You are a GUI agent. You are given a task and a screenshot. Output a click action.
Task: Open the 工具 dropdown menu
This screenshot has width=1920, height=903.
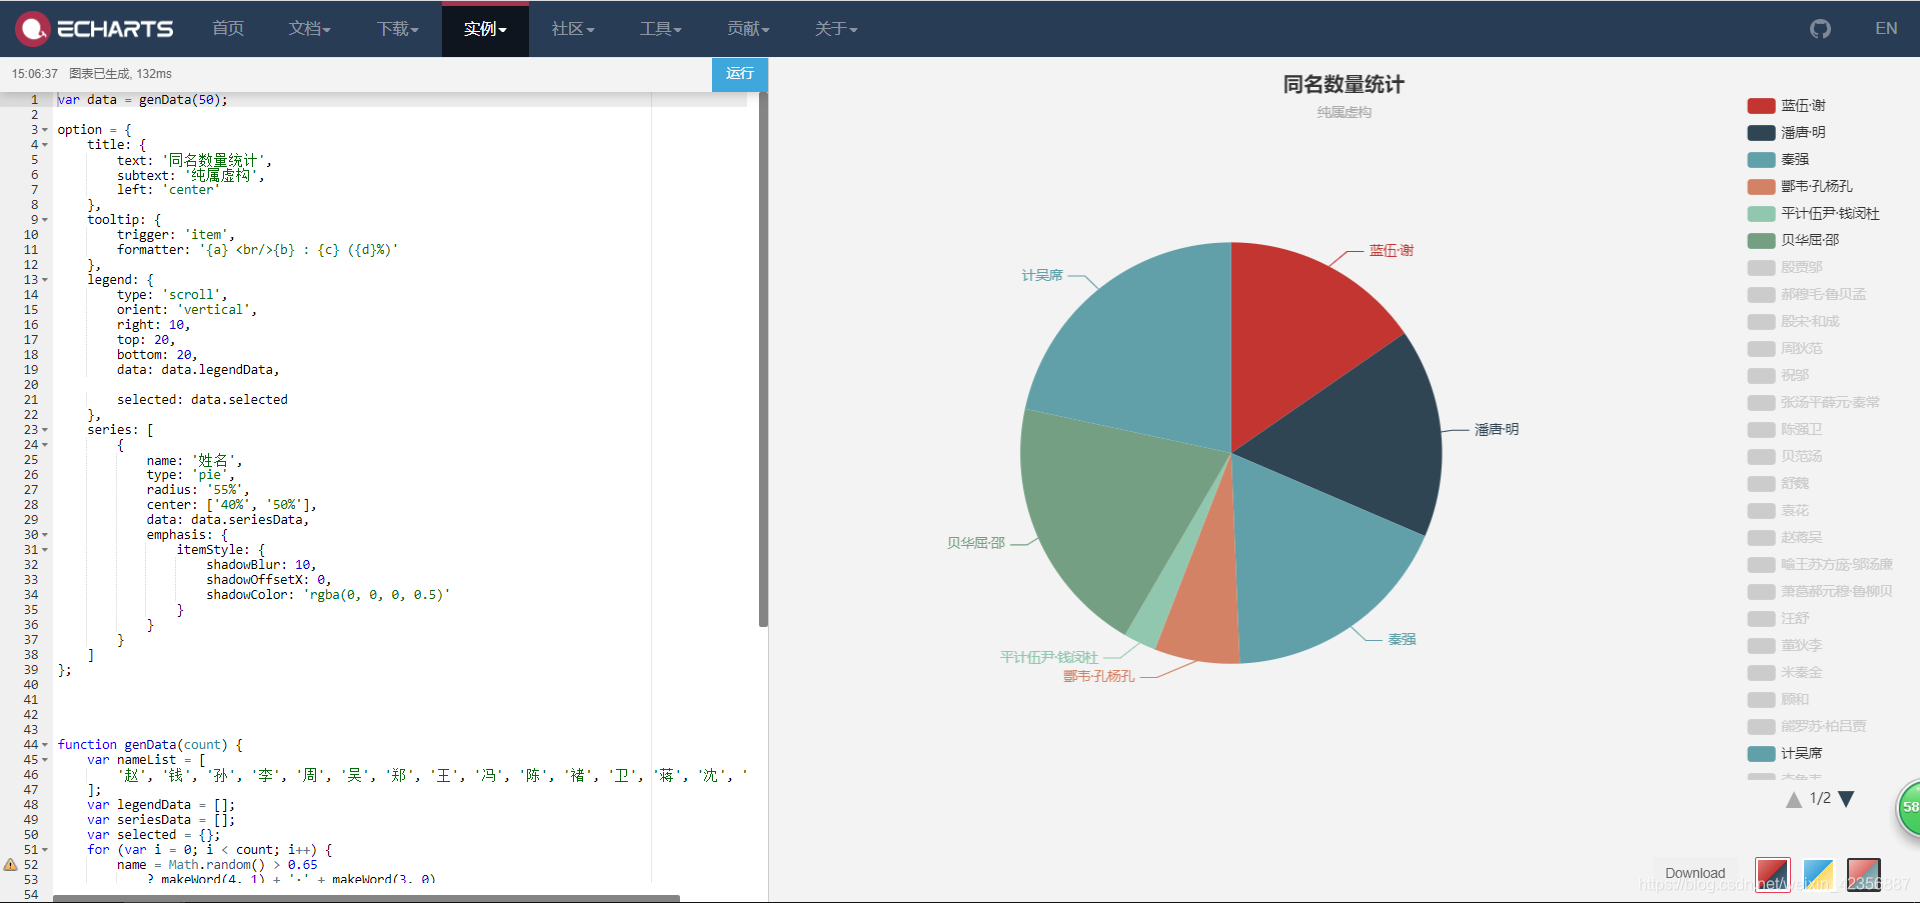661,29
